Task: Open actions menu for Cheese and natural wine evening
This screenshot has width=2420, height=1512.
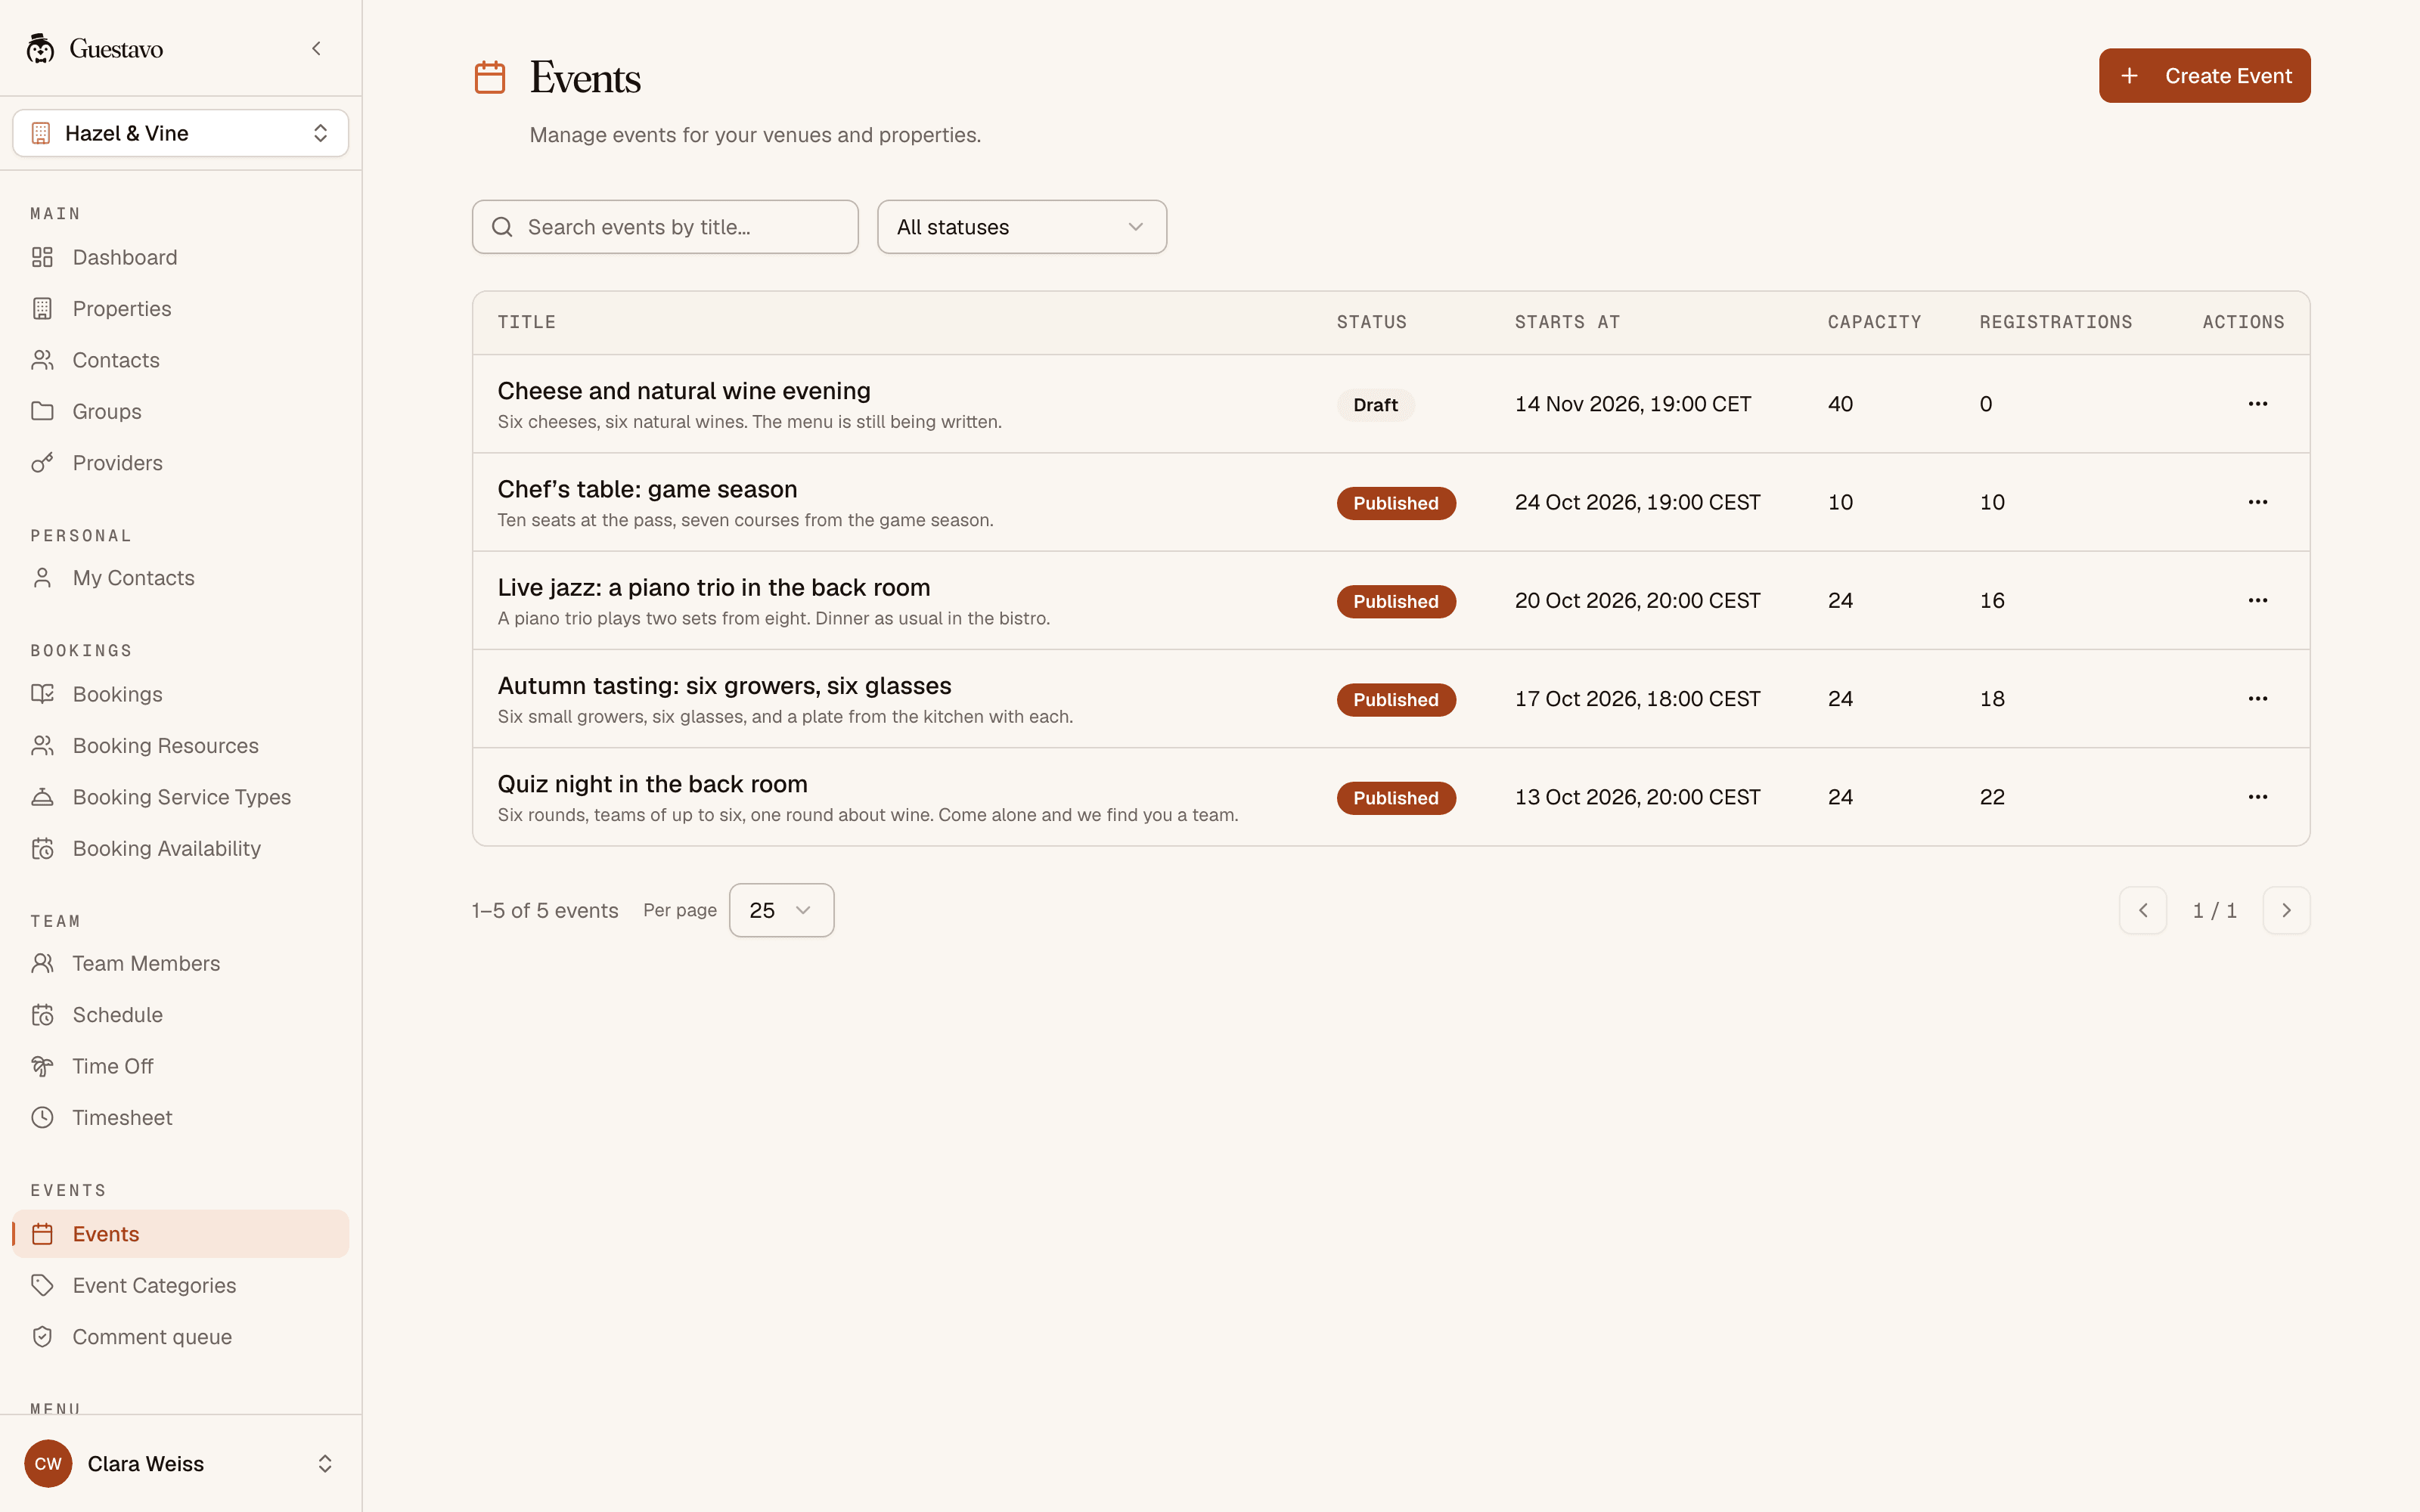Action: point(2257,404)
